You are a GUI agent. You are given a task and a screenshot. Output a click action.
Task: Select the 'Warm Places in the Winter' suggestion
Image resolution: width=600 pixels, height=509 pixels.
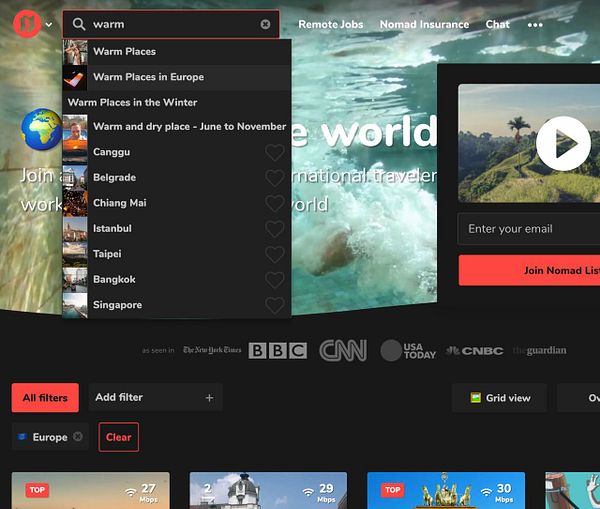click(x=176, y=103)
